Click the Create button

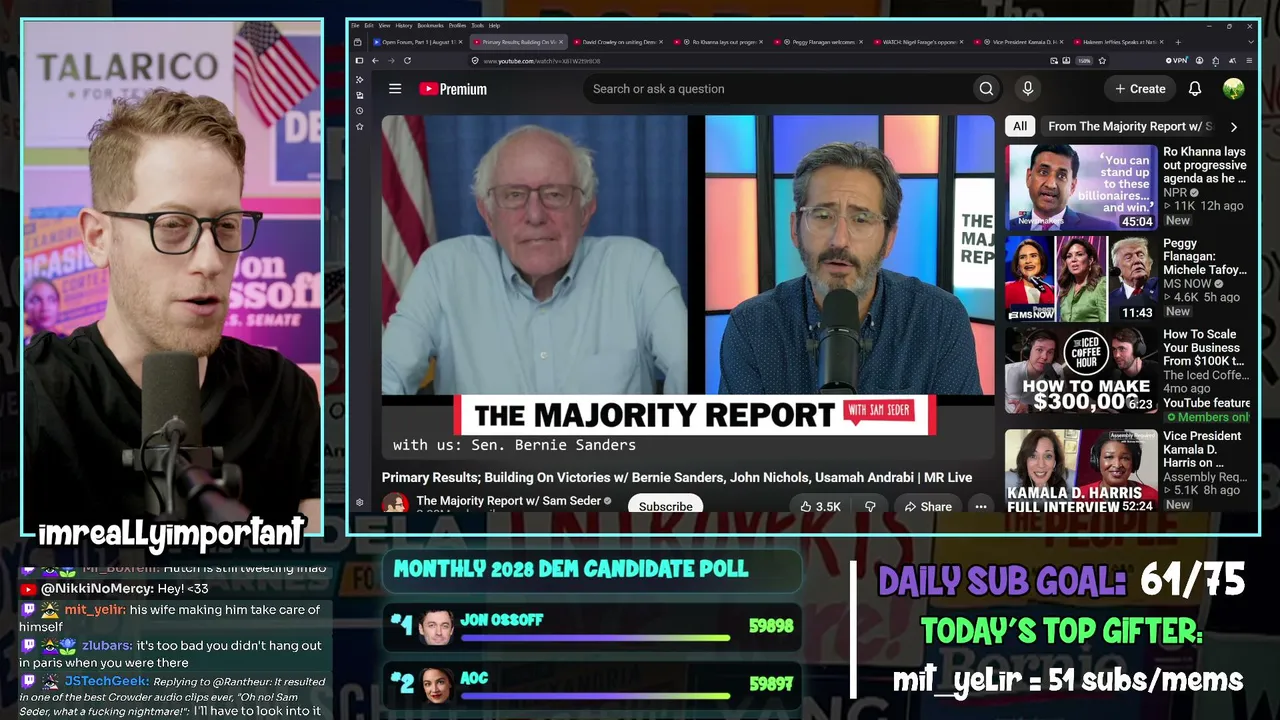coord(1140,89)
